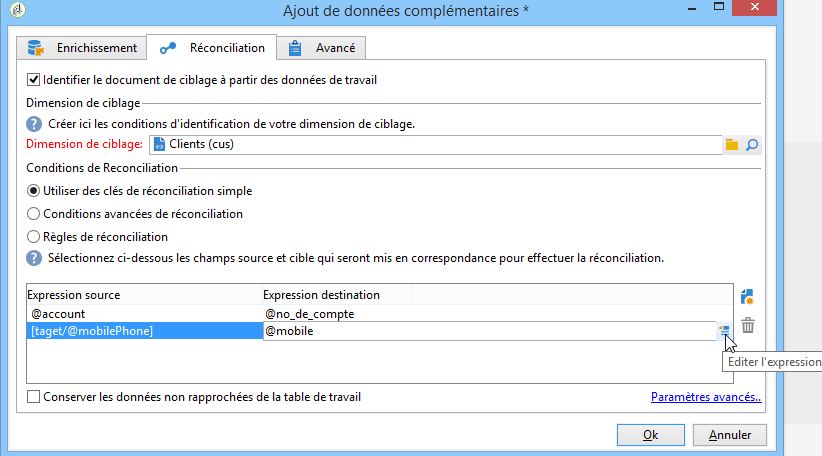Uncheck Identifier le document de ciblage checkbox

click(x=33, y=80)
